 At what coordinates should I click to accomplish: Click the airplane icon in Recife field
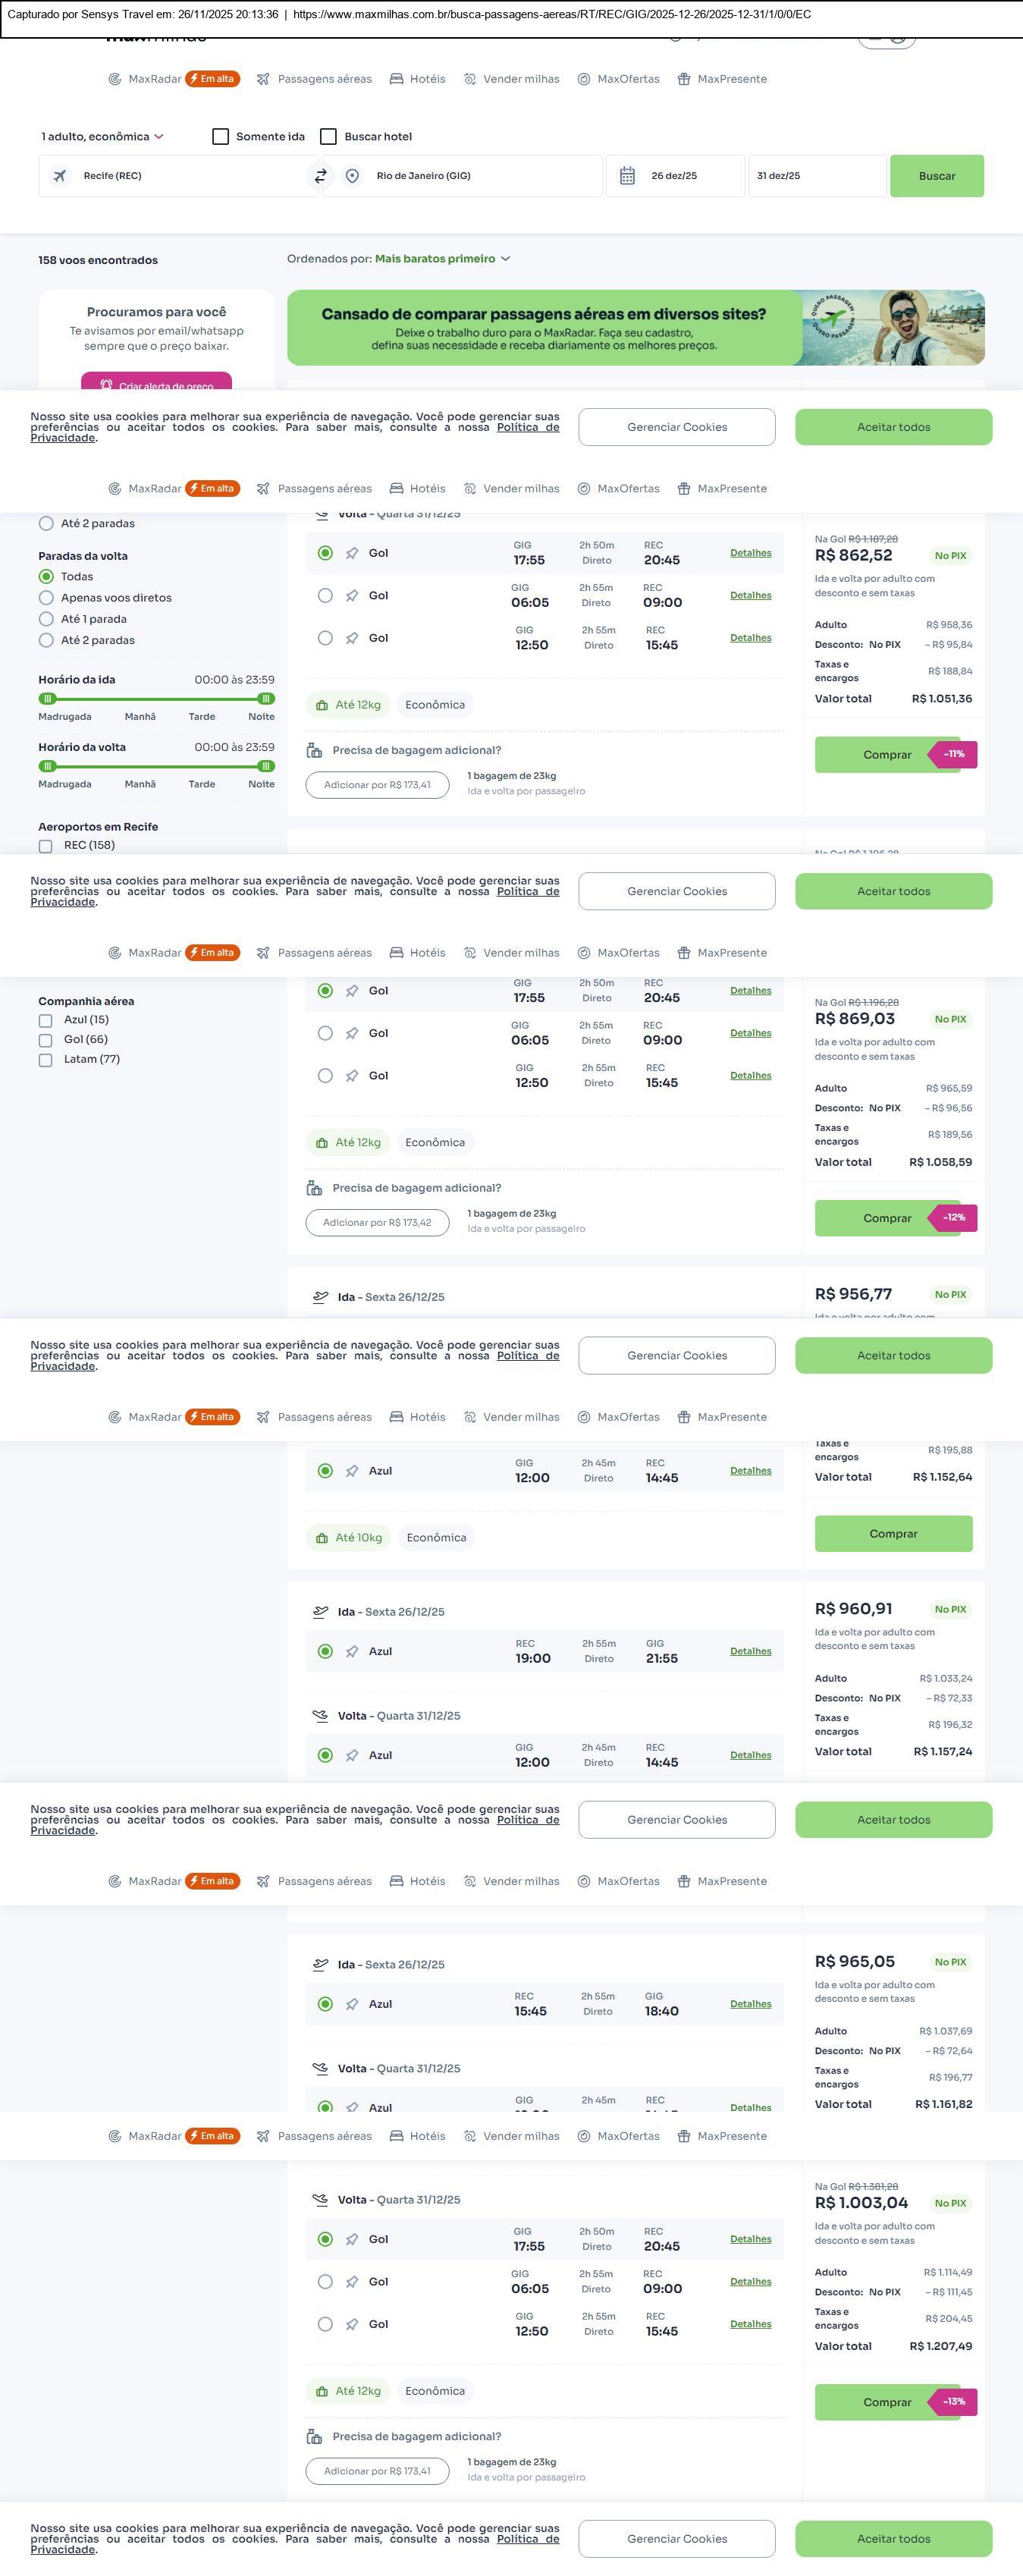(x=60, y=176)
